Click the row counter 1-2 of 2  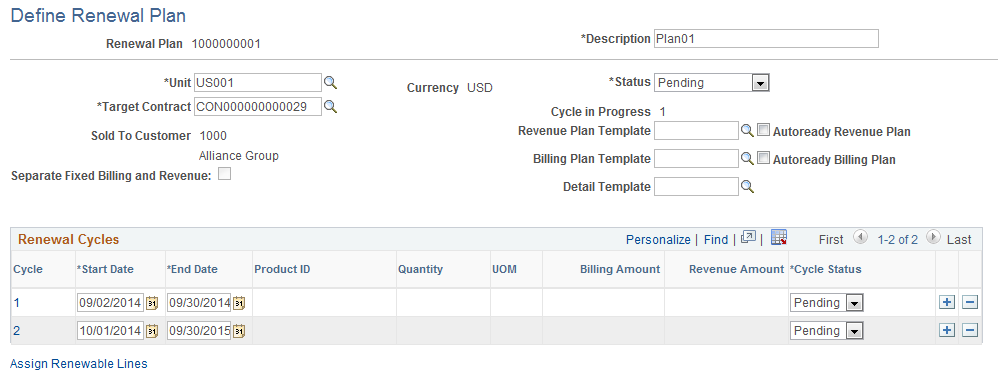[x=897, y=240]
